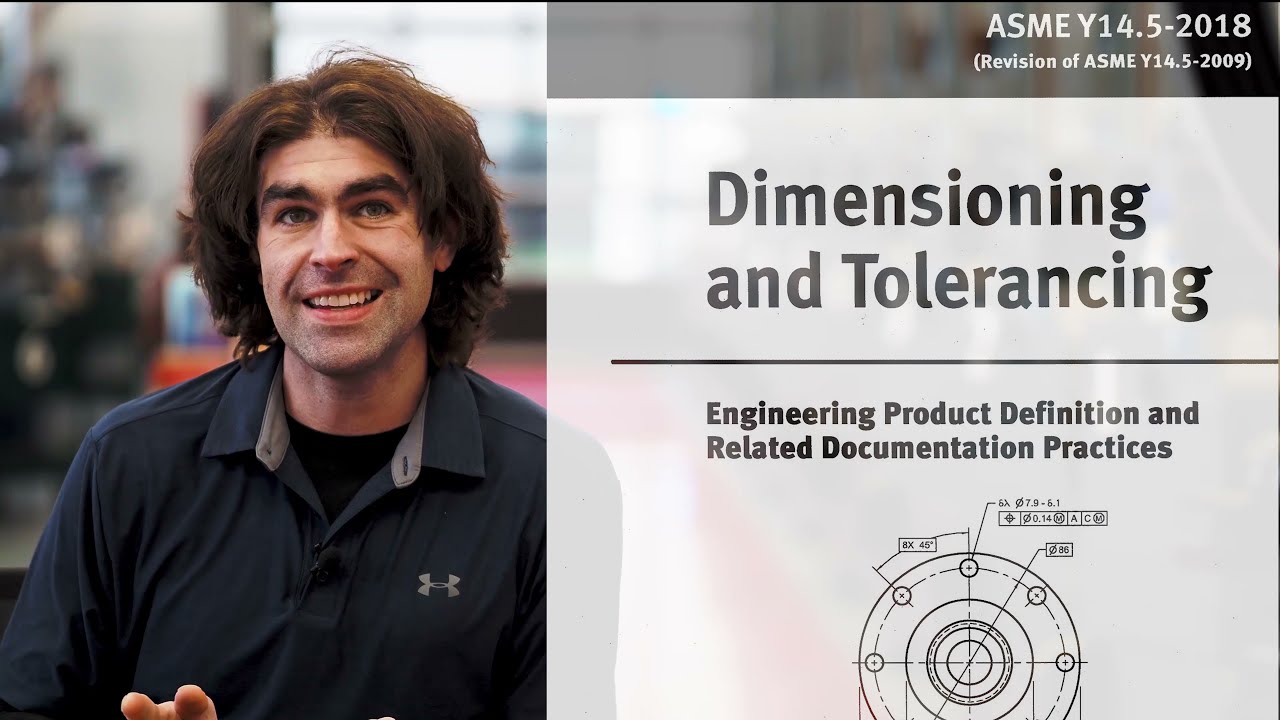Click the "Ø0.14" feature control frame
Viewport: 1280px width, 720px height.
point(1052,518)
